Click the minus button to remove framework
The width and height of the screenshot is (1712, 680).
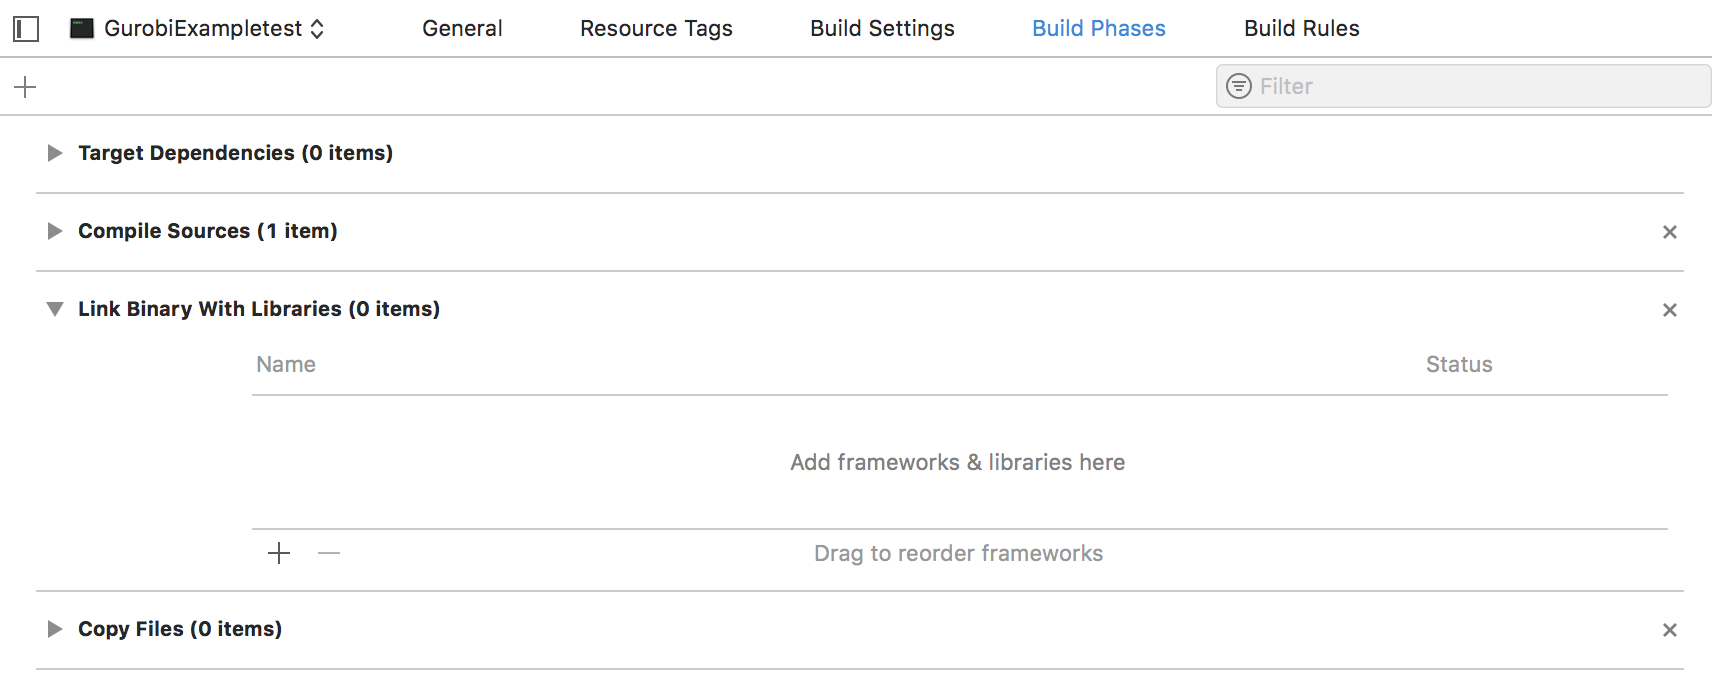point(329,553)
